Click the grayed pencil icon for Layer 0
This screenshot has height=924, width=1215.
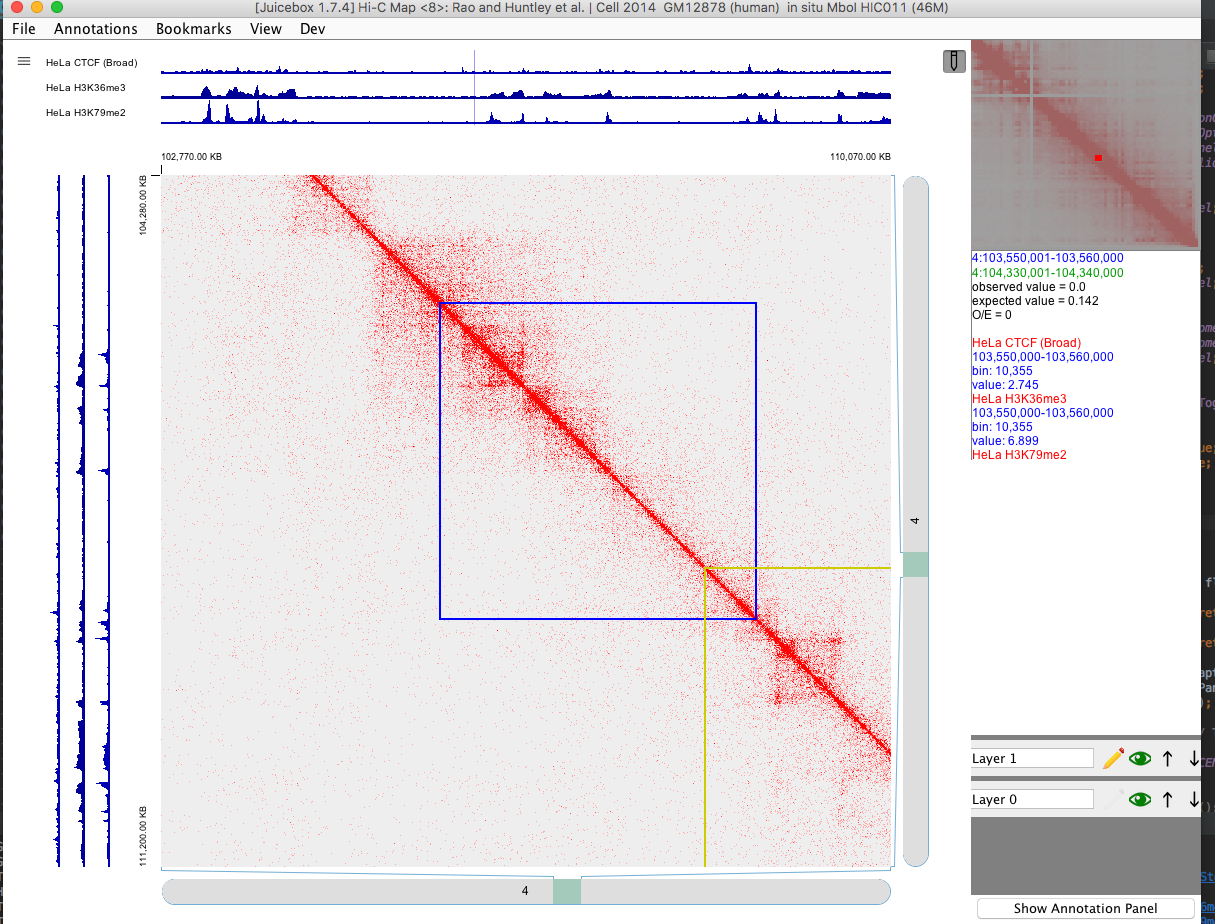tap(1112, 798)
